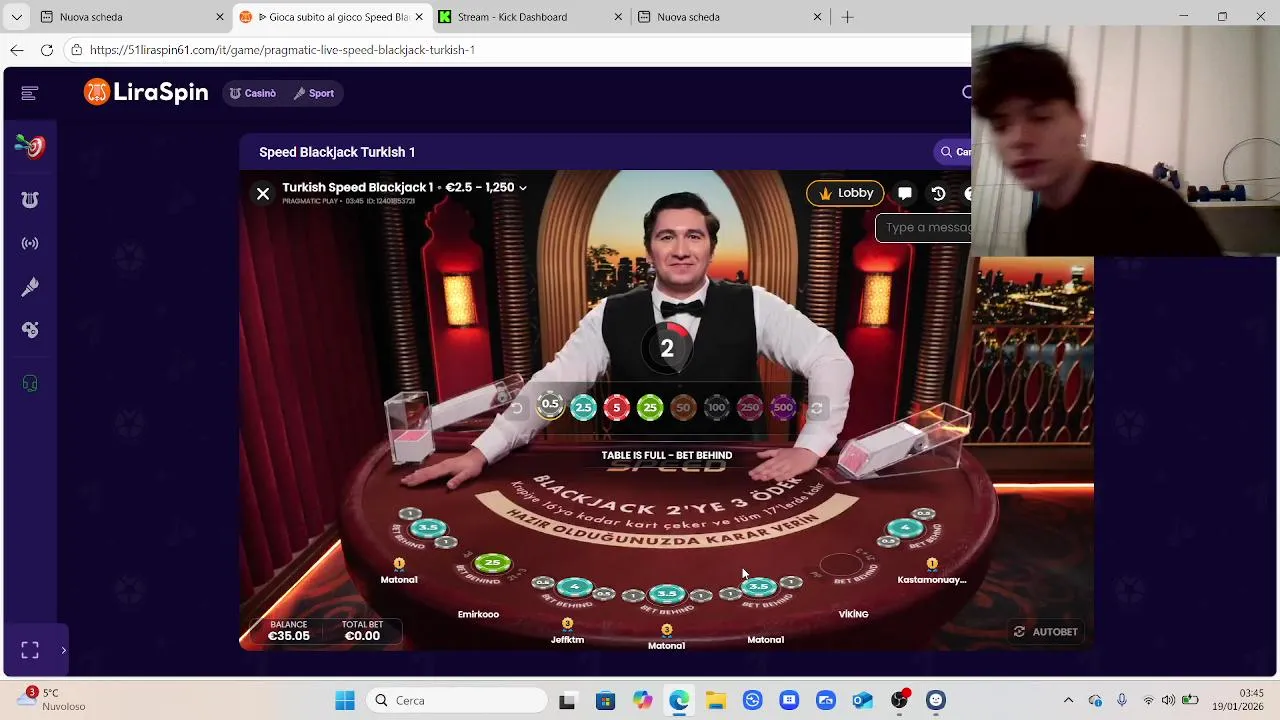Bet behind on Jeffktm's seat
The height and width of the screenshot is (720, 1280).
[x=574, y=587]
